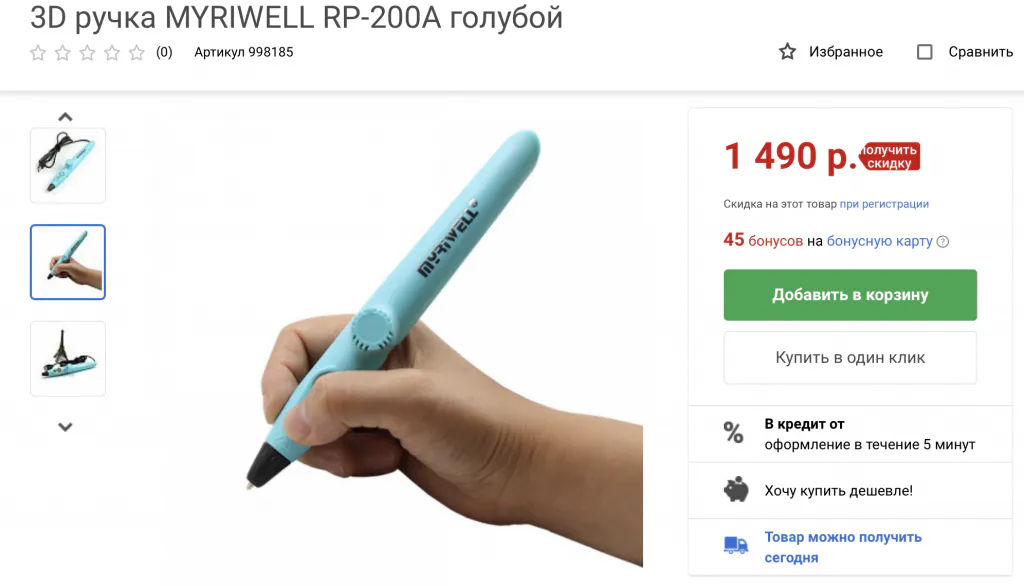
Task: Click the red получить скидку badge
Action: tap(889, 156)
